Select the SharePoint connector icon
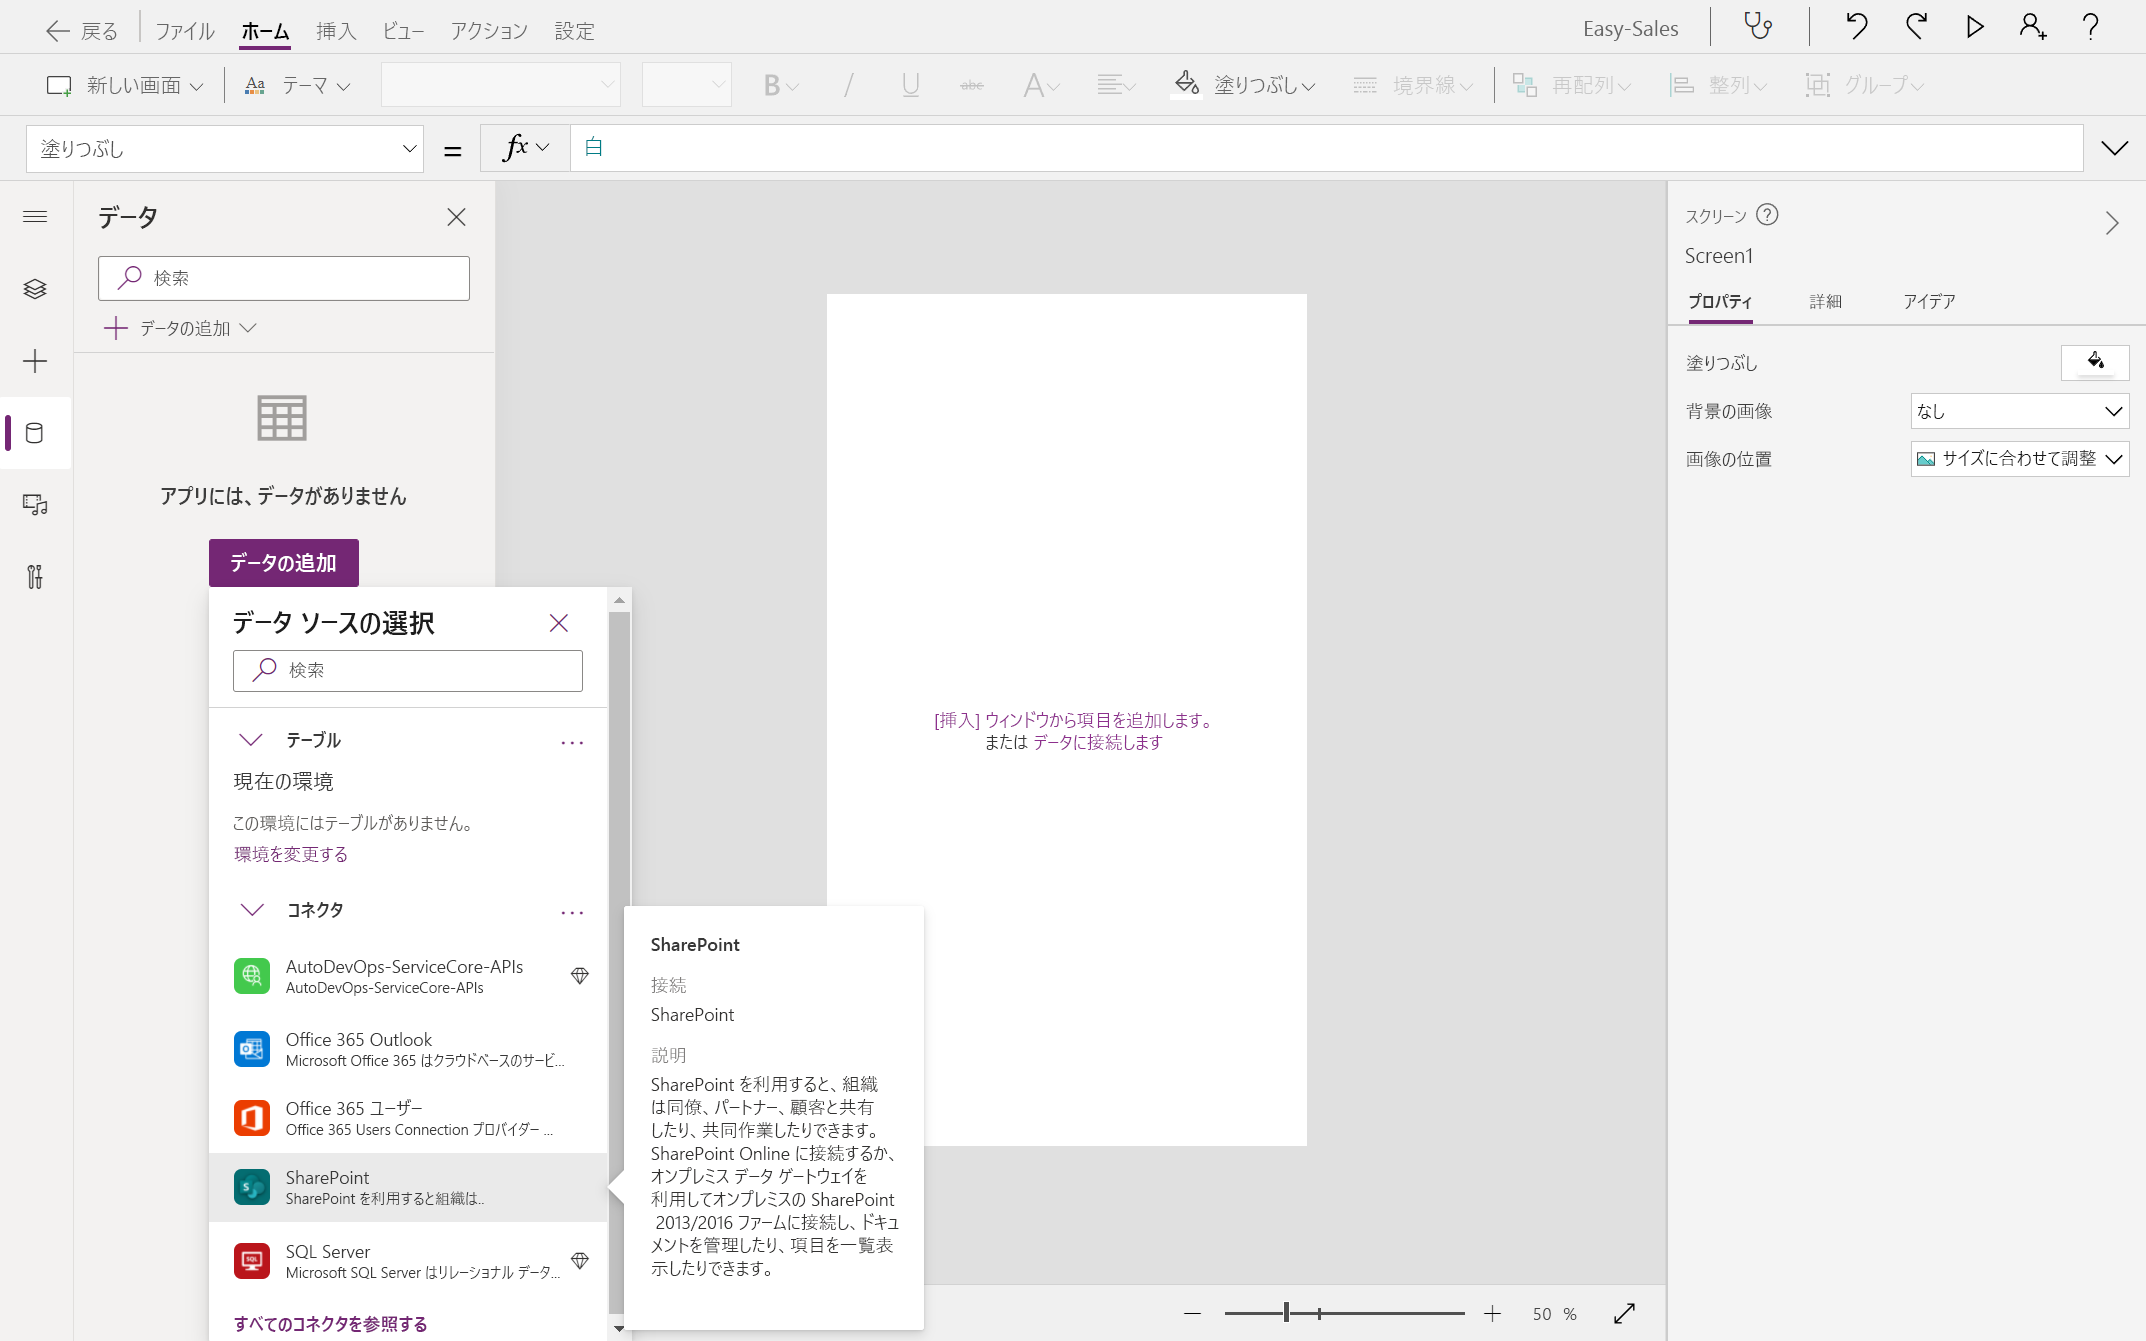 (x=252, y=1187)
